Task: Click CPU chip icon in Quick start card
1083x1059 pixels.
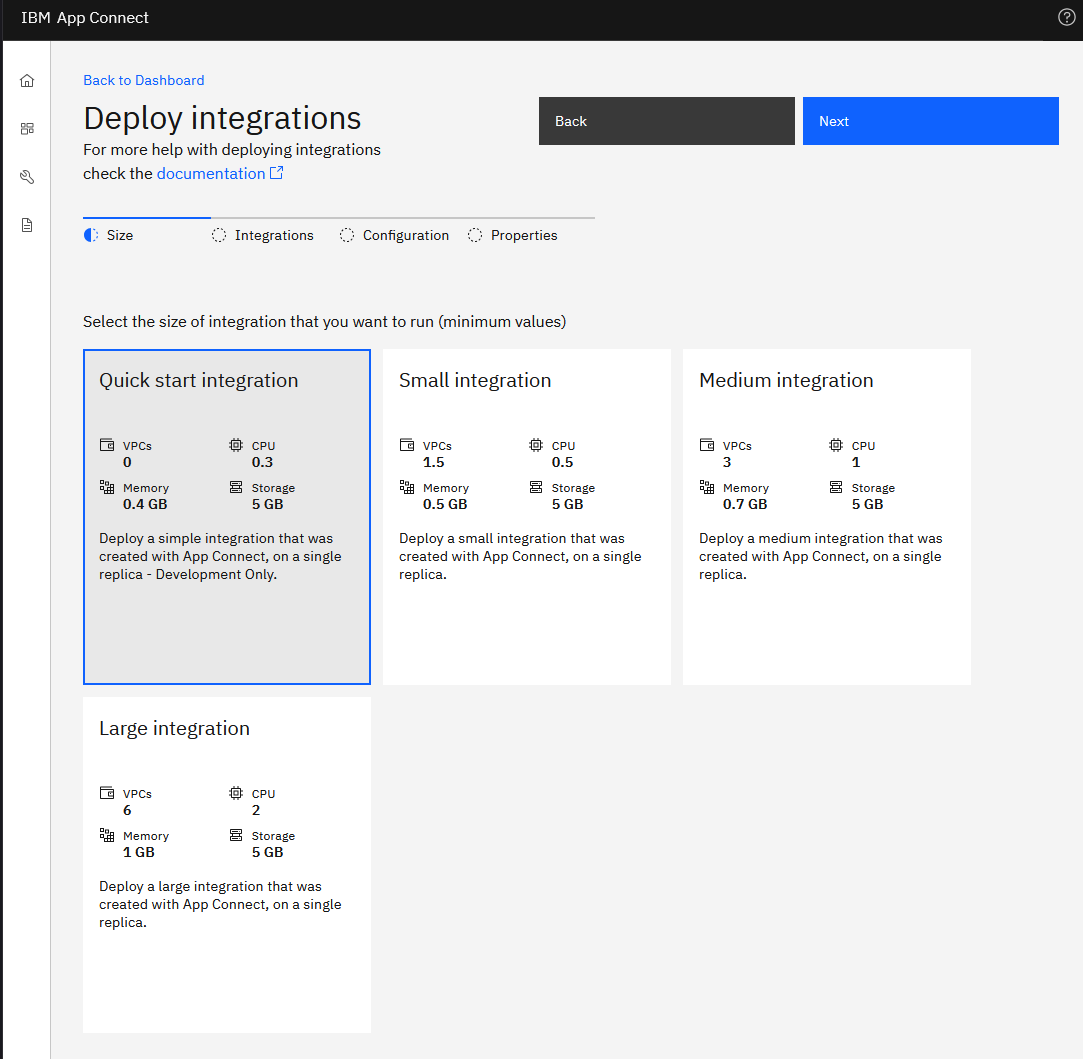Action: [236, 445]
